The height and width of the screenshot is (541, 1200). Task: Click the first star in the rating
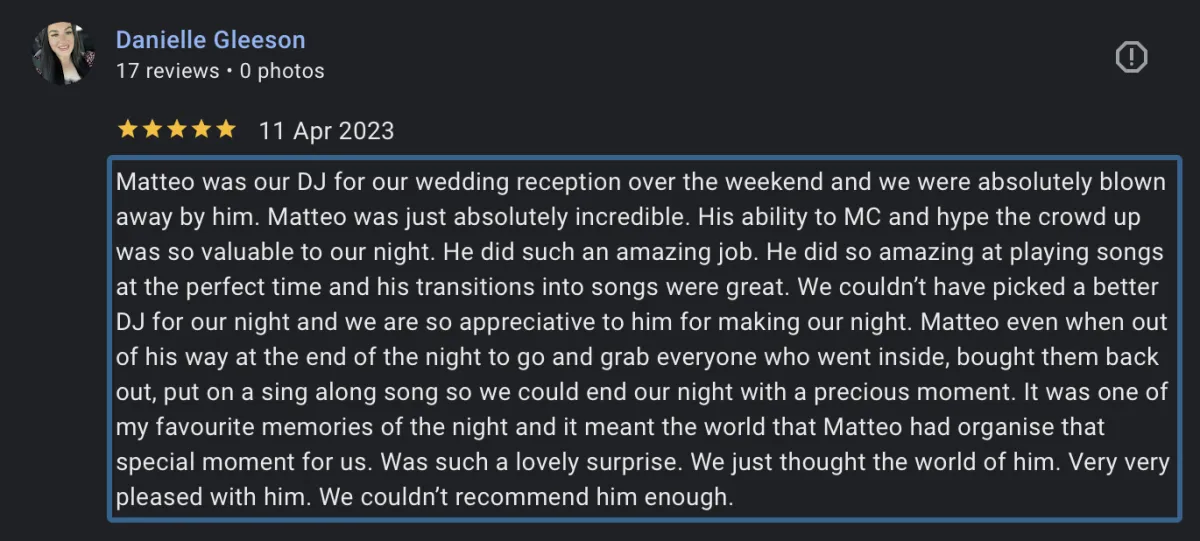[127, 129]
